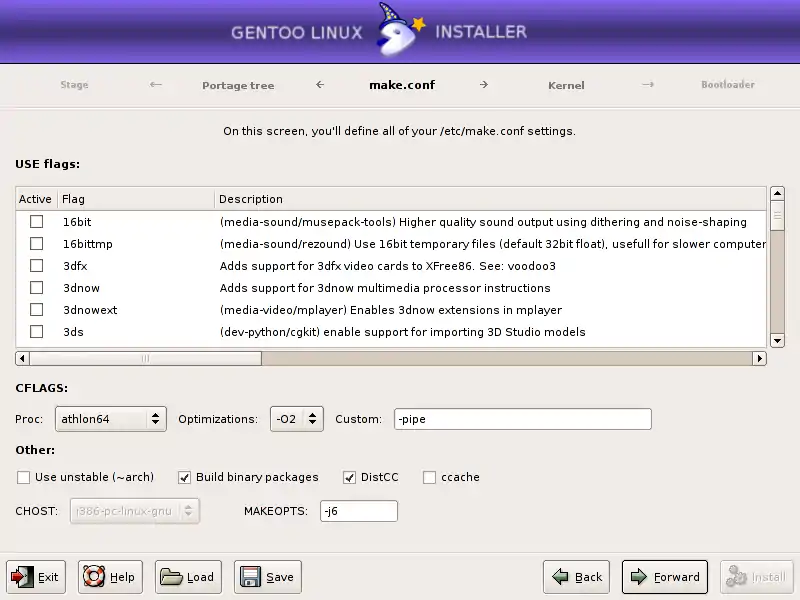800x600 pixels.
Task: Switch to the Portage tree step
Action: coord(238,85)
